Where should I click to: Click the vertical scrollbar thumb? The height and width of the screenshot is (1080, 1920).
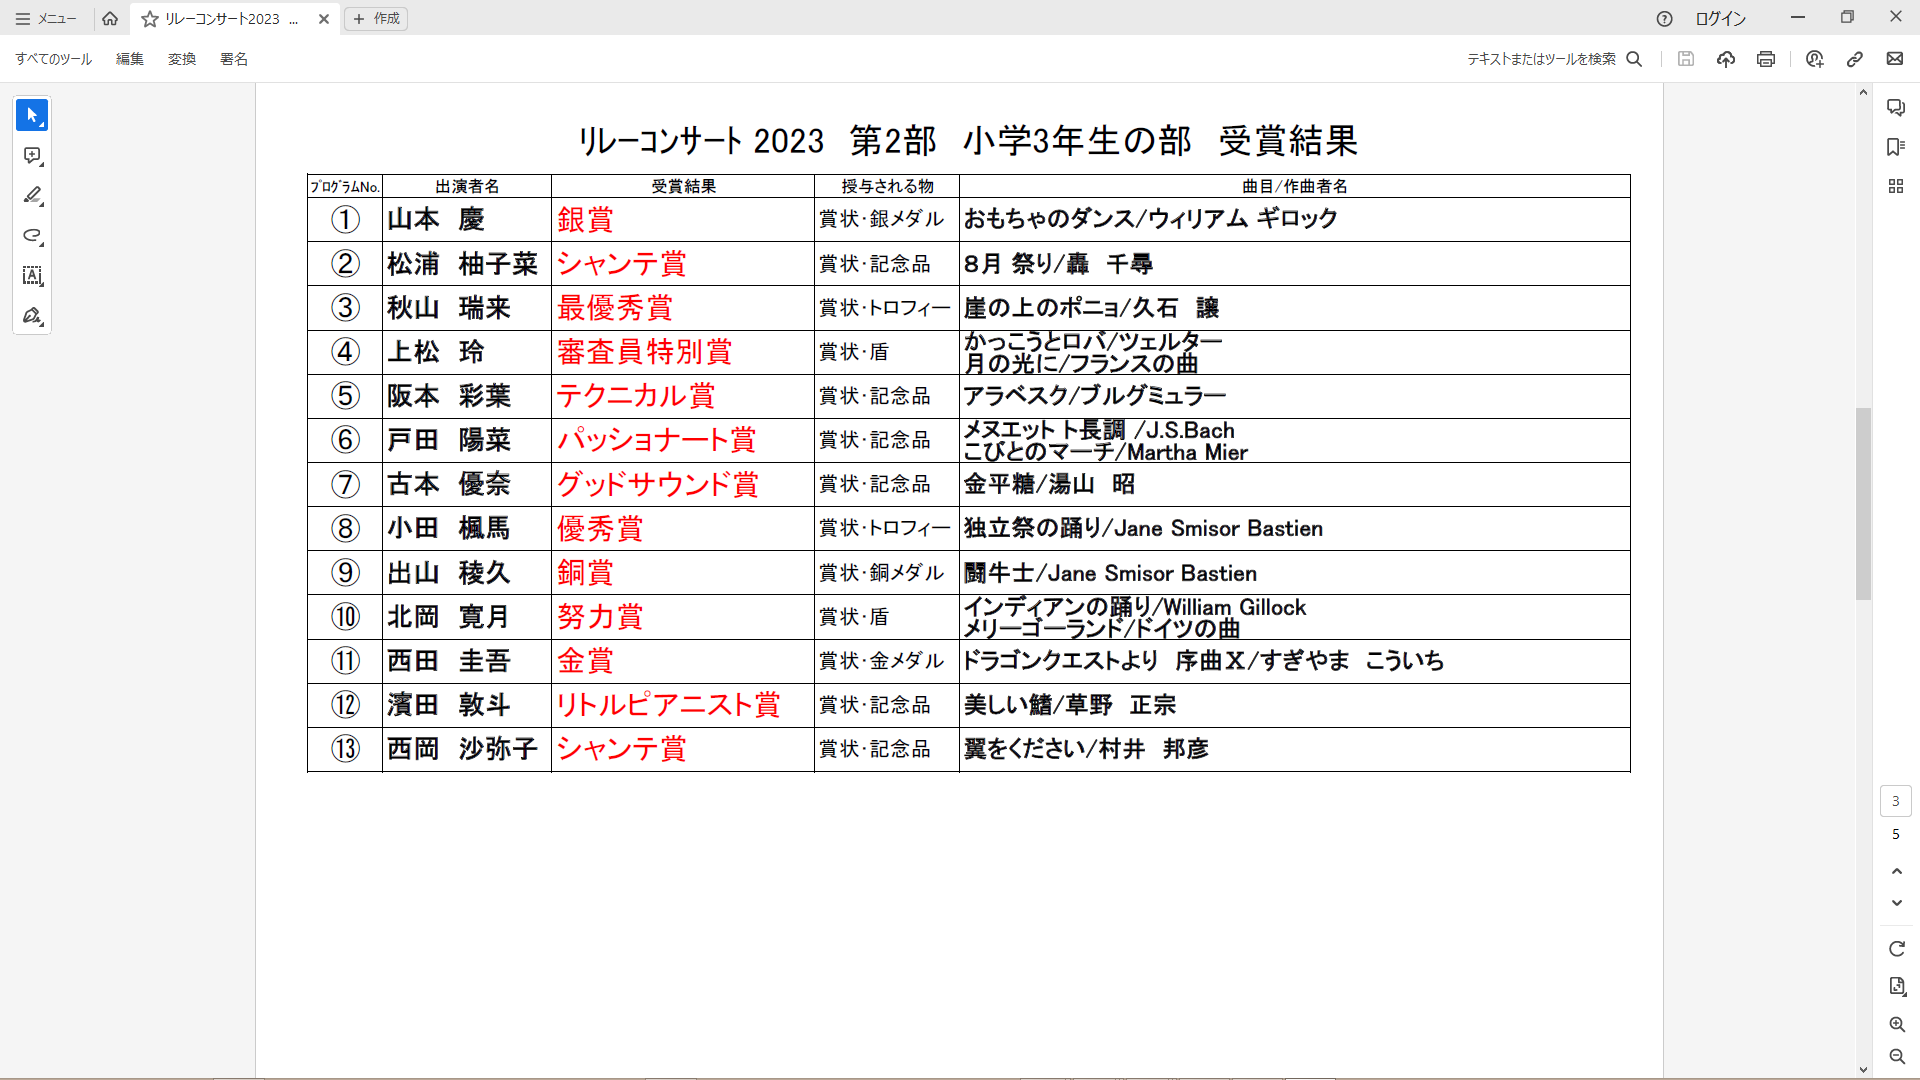tap(1863, 503)
